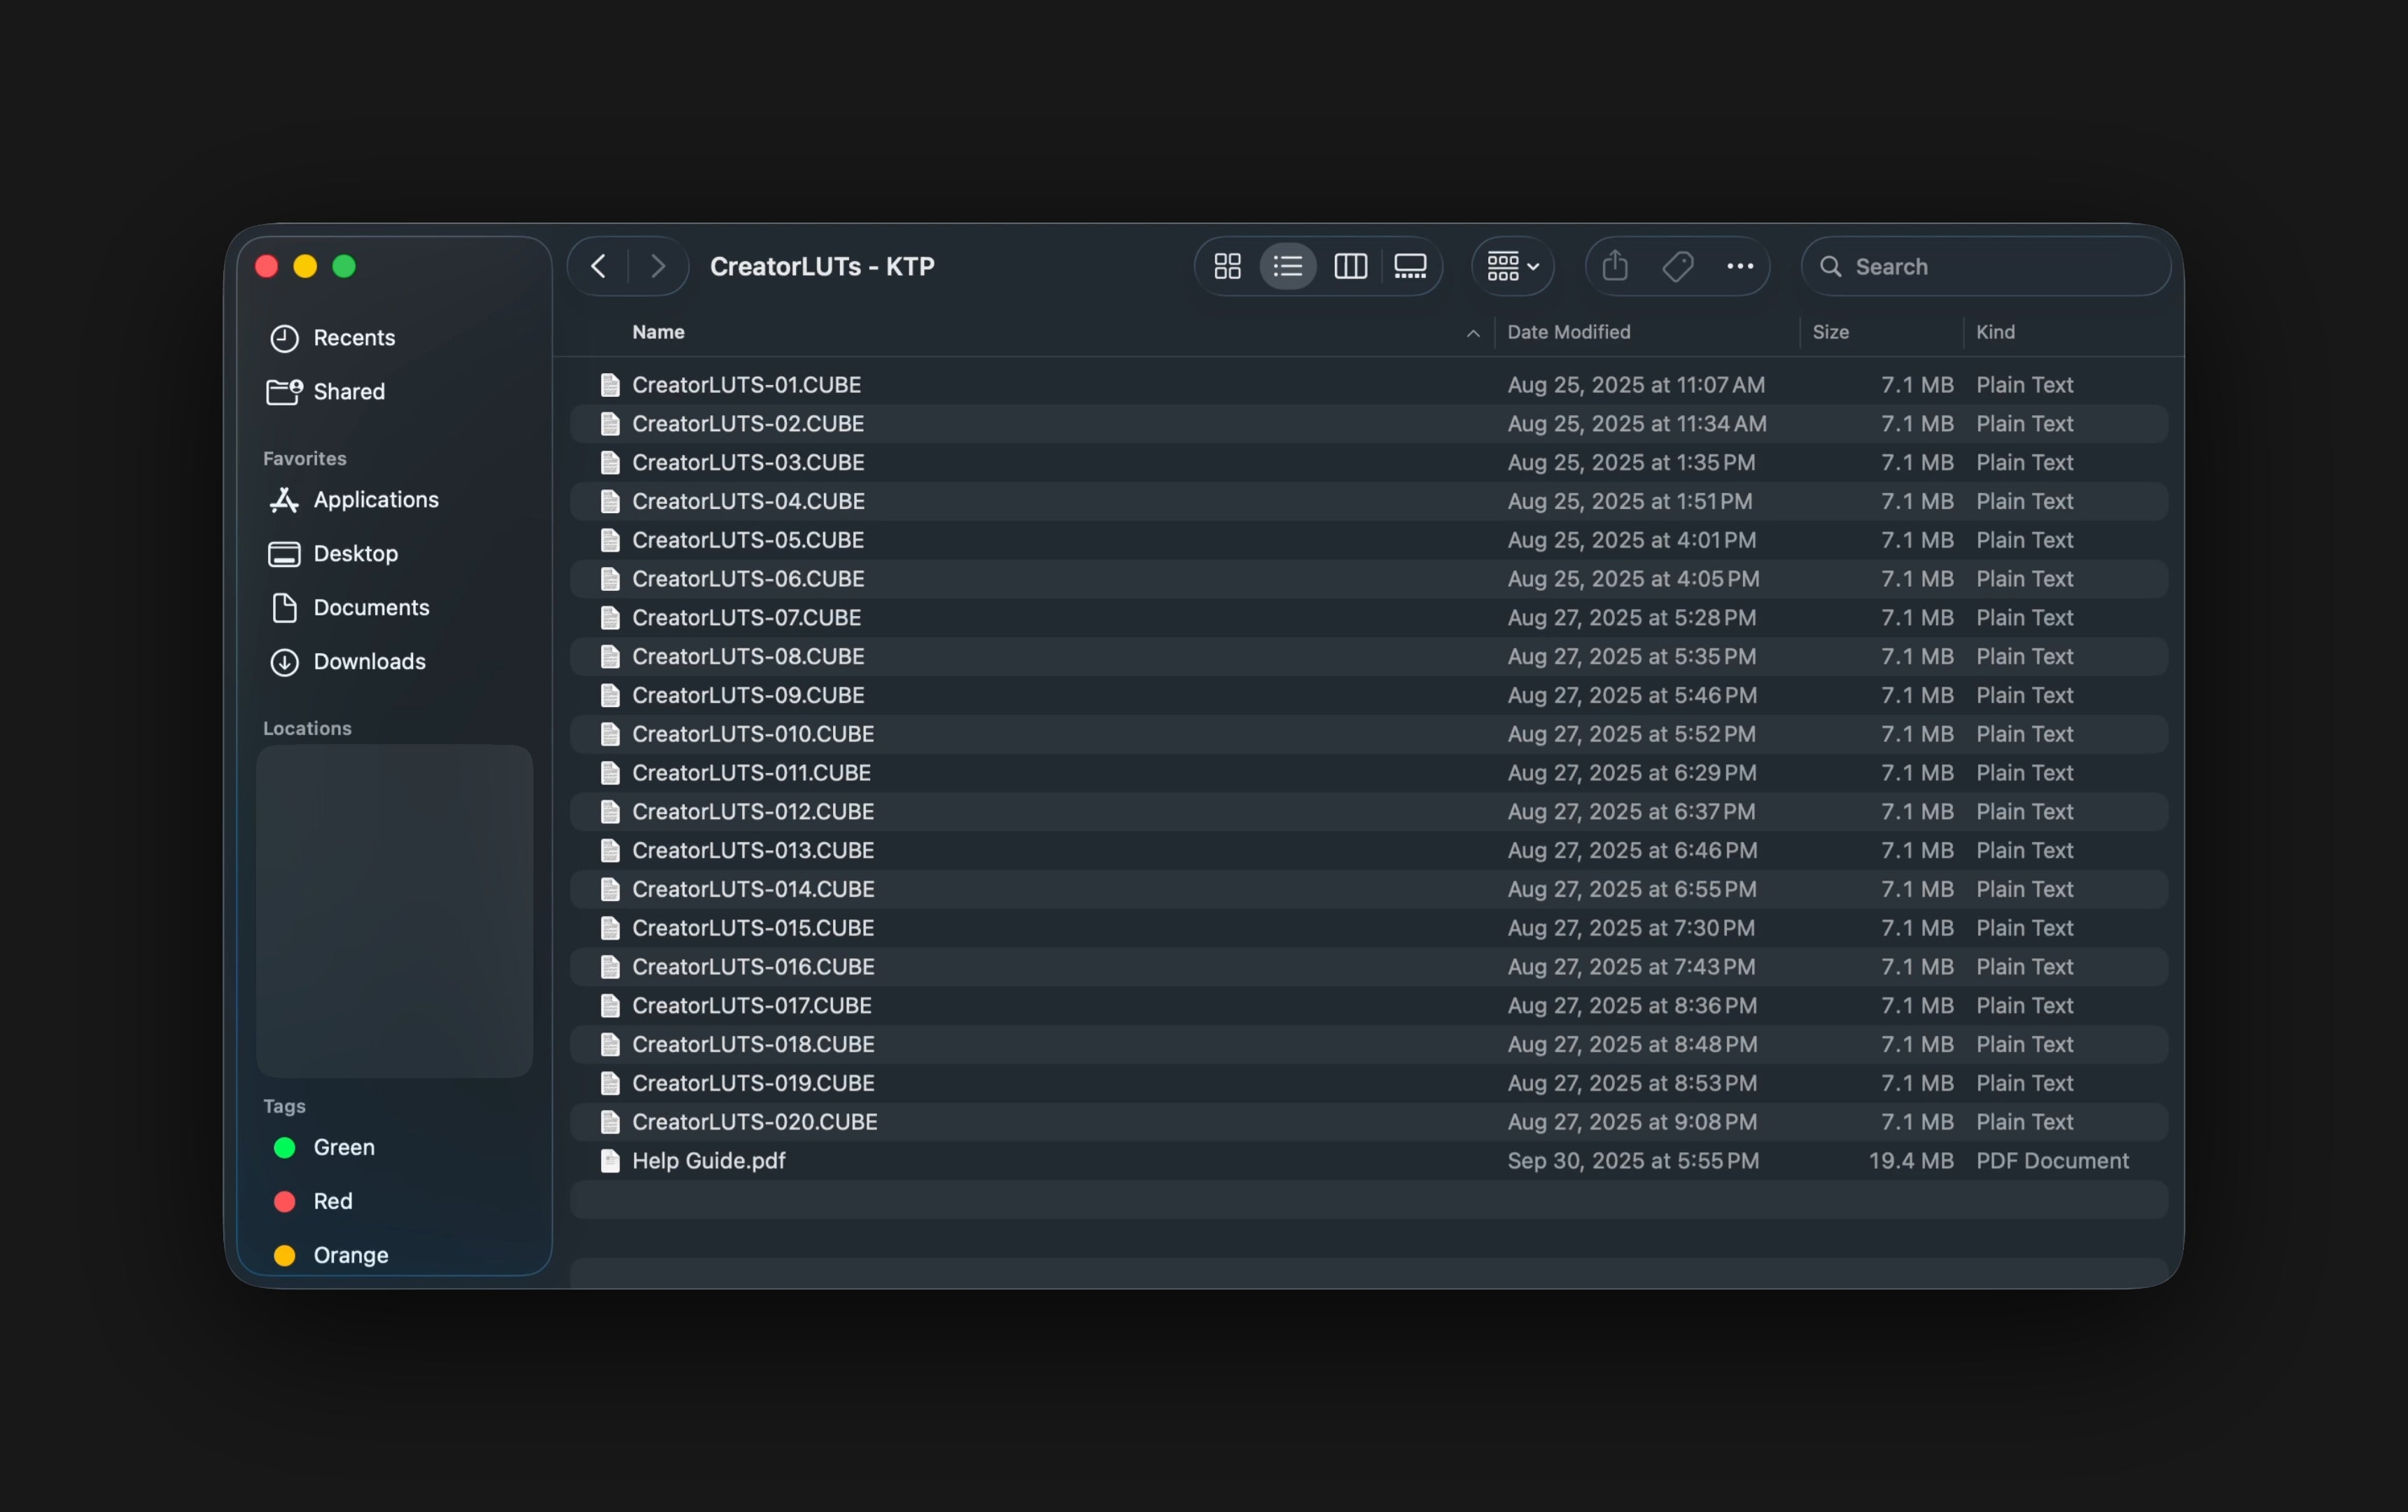Open the more actions ellipsis menu
Image resolution: width=2408 pixels, height=1512 pixels.
point(1740,266)
